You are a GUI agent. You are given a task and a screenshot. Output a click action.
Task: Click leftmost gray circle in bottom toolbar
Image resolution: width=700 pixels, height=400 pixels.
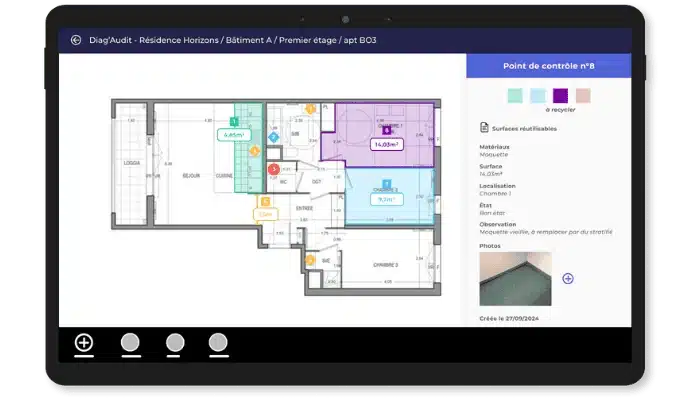coord(130,343)
